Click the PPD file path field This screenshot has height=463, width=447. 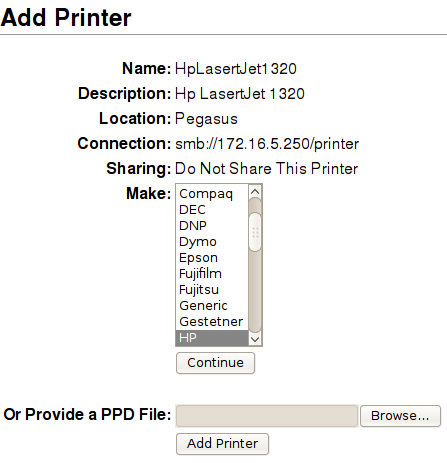click(x=267, y=416)
